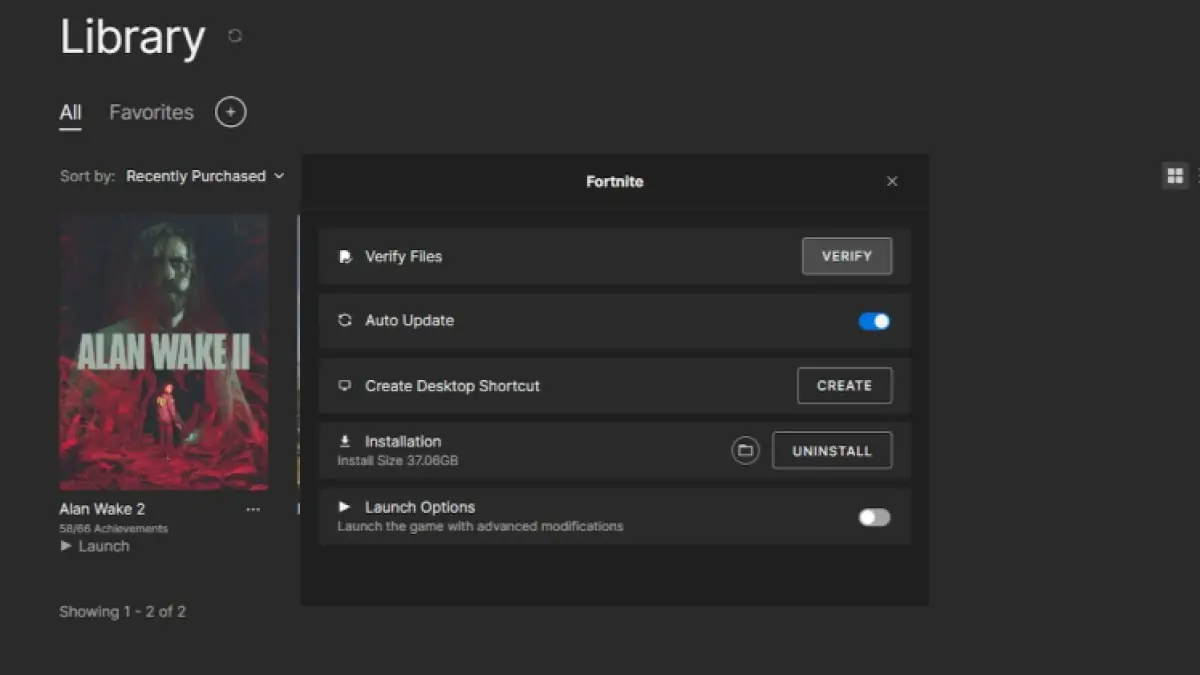Click the Showing 1 - 2 of 2 text
This screenshot has height=675, width=1200.
123,611
